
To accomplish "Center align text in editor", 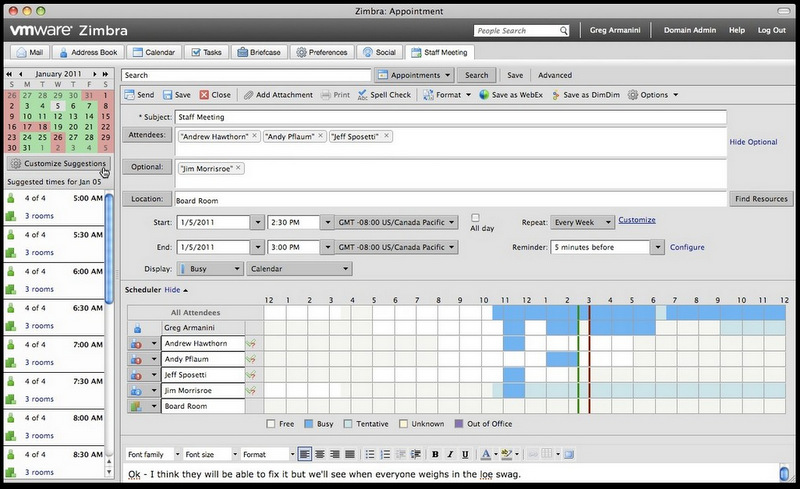I will 320,454.
